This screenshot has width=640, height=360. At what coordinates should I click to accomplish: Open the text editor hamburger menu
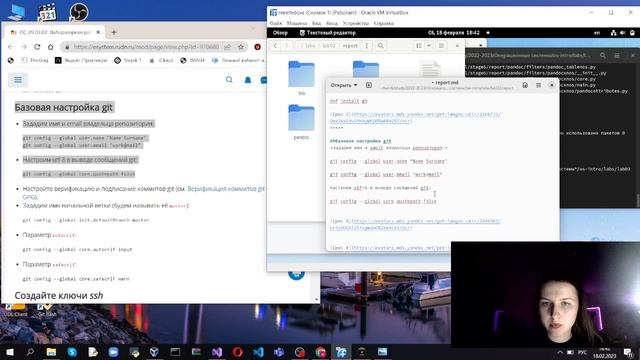click(538, 85)
